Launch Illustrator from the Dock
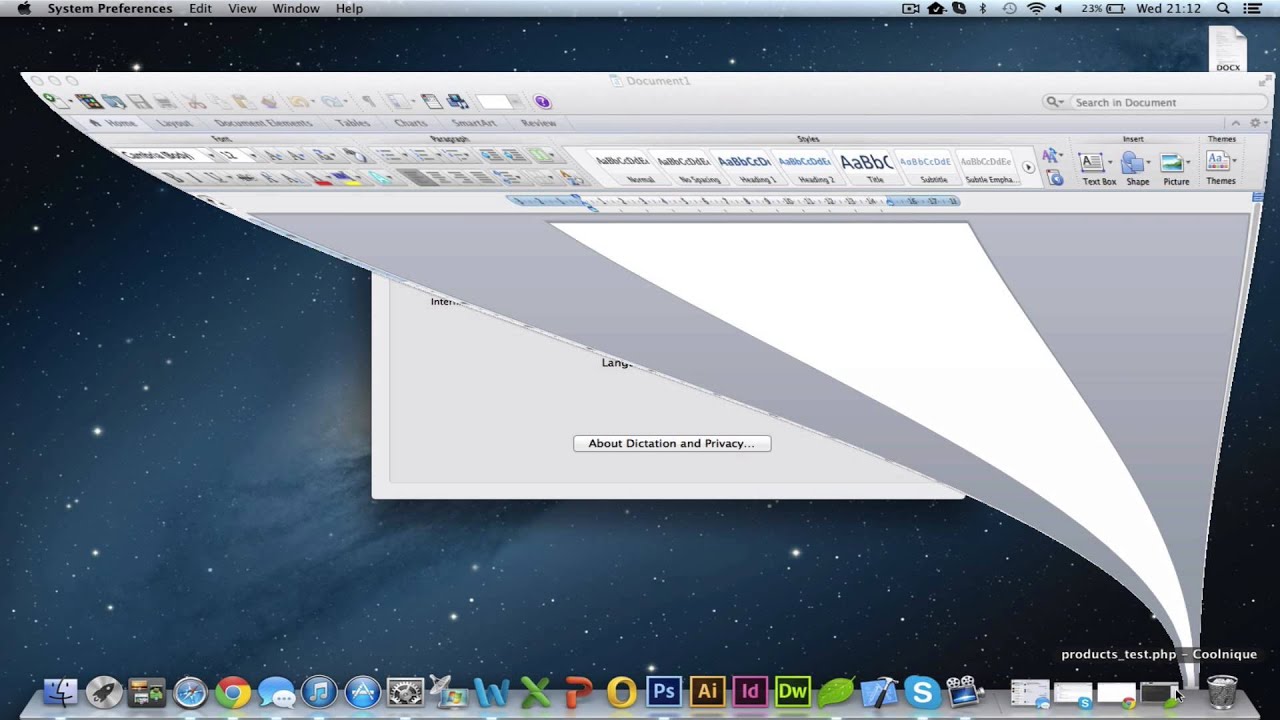The height and width of the screenshot is (720, 1280). click(707, 691)
